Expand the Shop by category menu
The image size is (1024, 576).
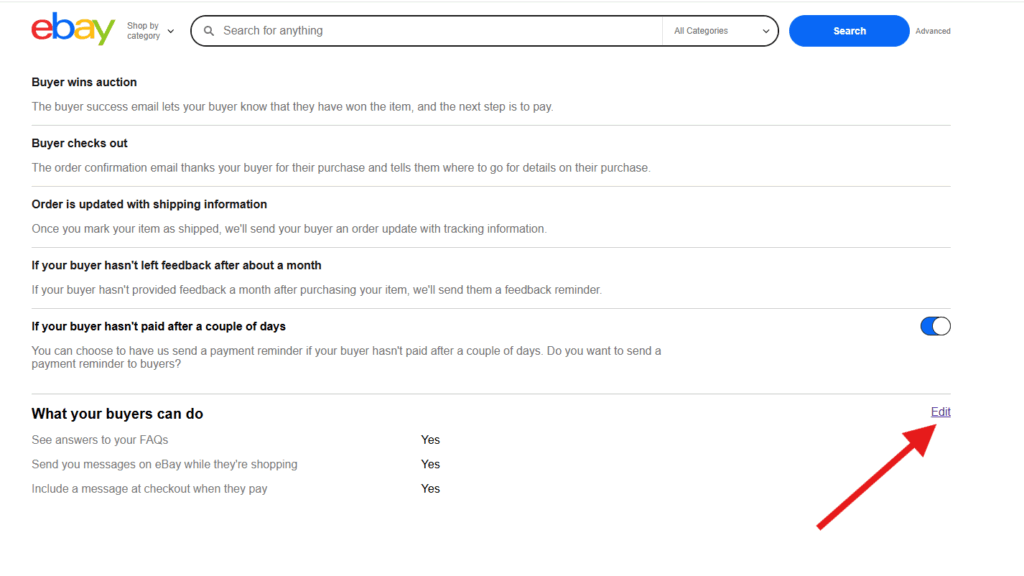150,31
